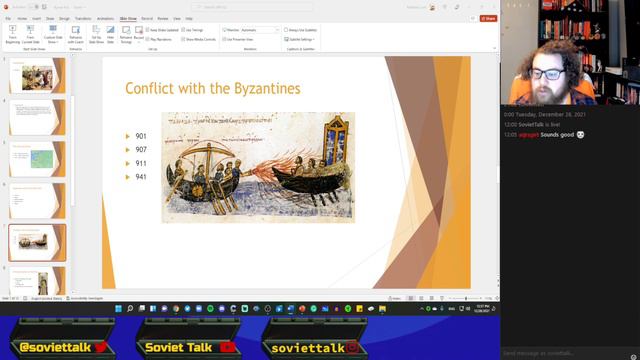Select the slide thumbnail with map
Image resolution: width=640 pixels, height=360 pixels.
click(x=37, y=159)
